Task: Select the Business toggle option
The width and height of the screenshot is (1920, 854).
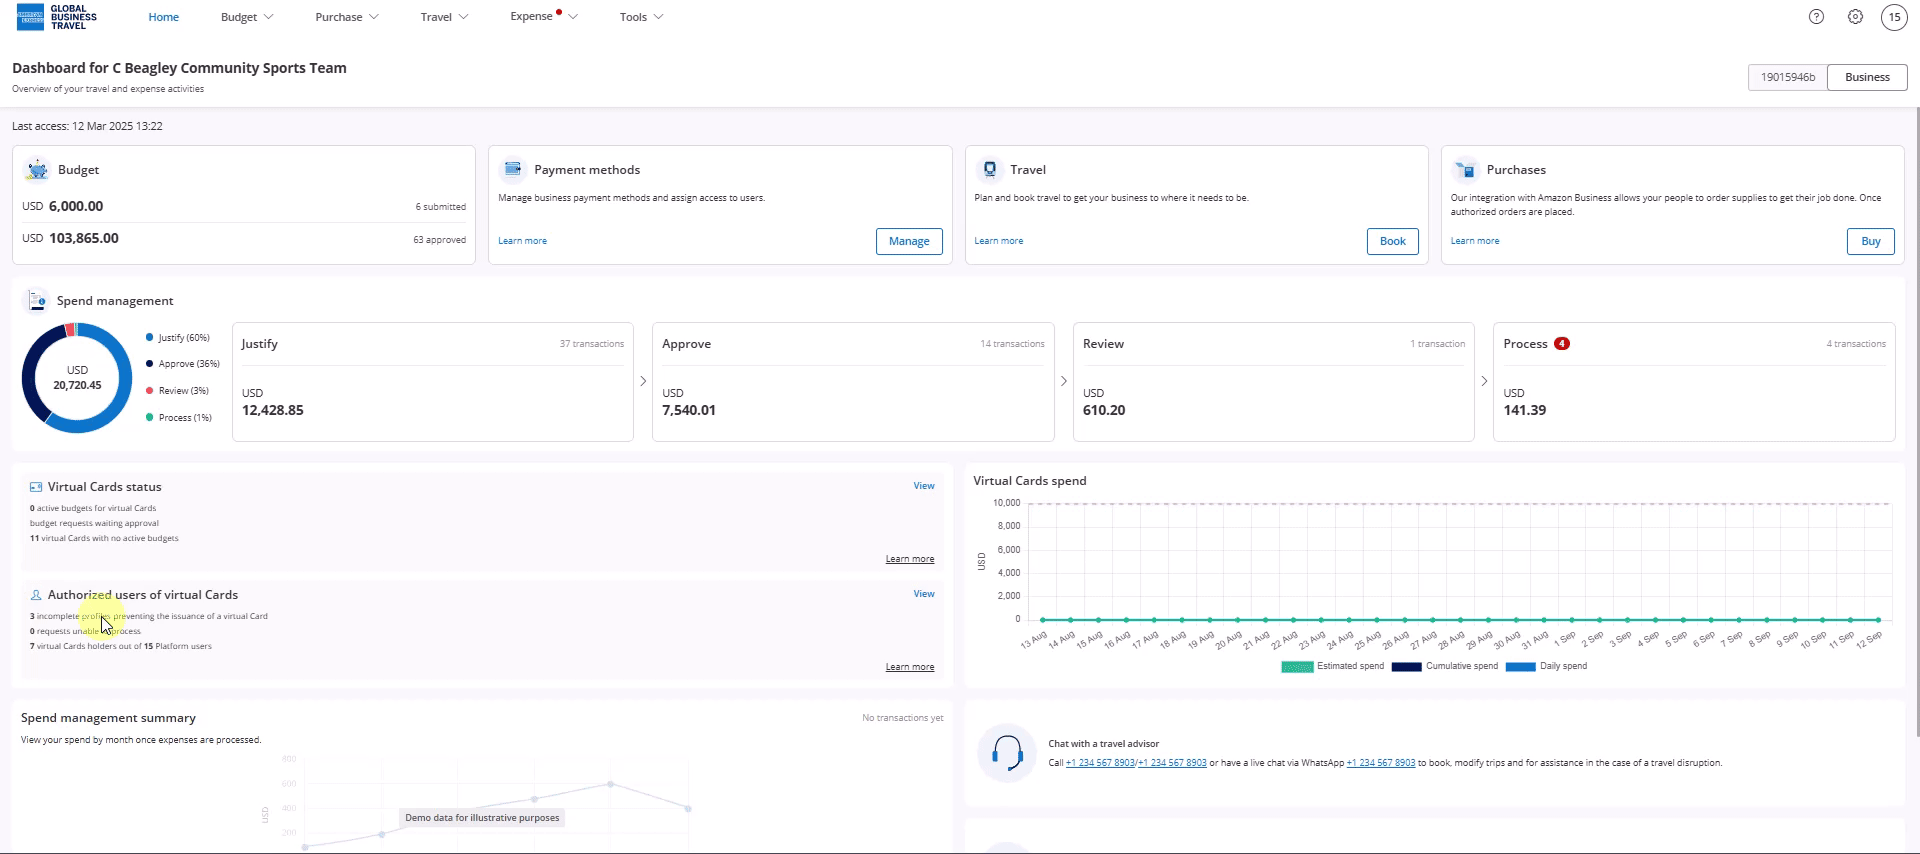Action: [1867, 77]
